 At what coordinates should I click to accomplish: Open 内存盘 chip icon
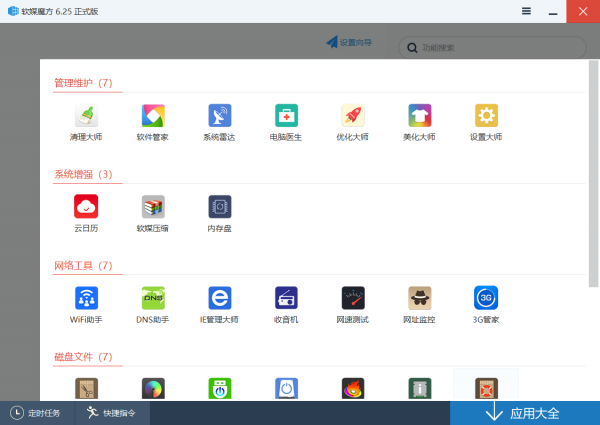pos(220,207)
